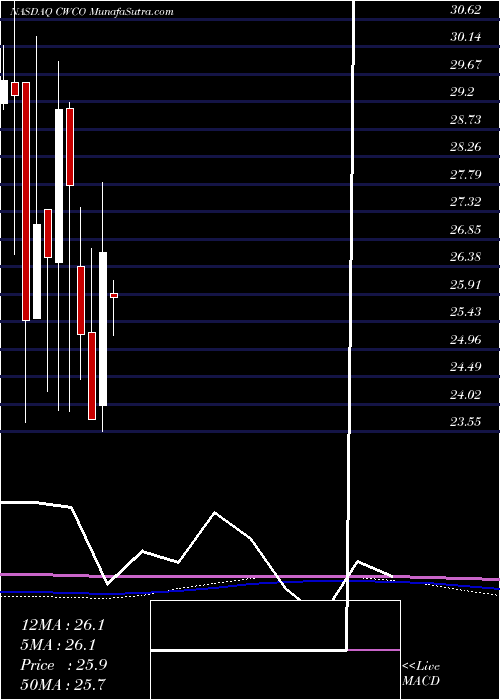The height and width of the screenshot is (700, 500).
Task: Click the 30.62 price axis label
Action: pos(466,9)
